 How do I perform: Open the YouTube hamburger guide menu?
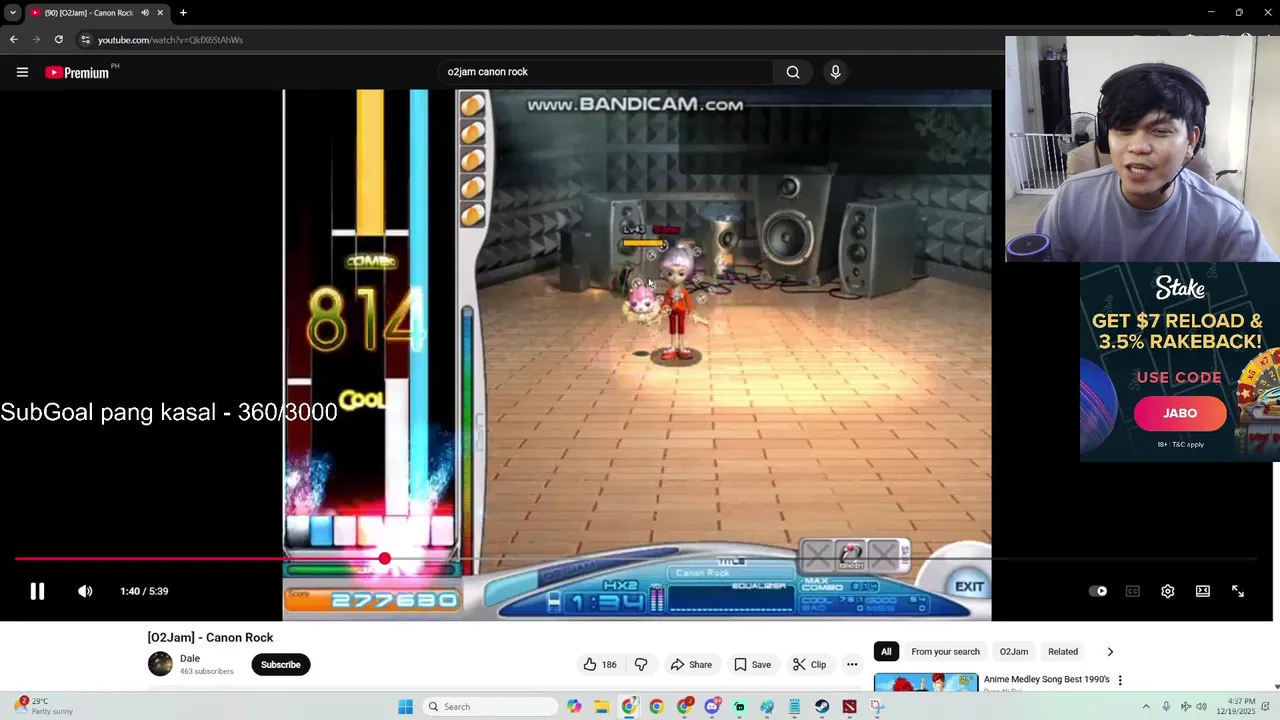22,72
